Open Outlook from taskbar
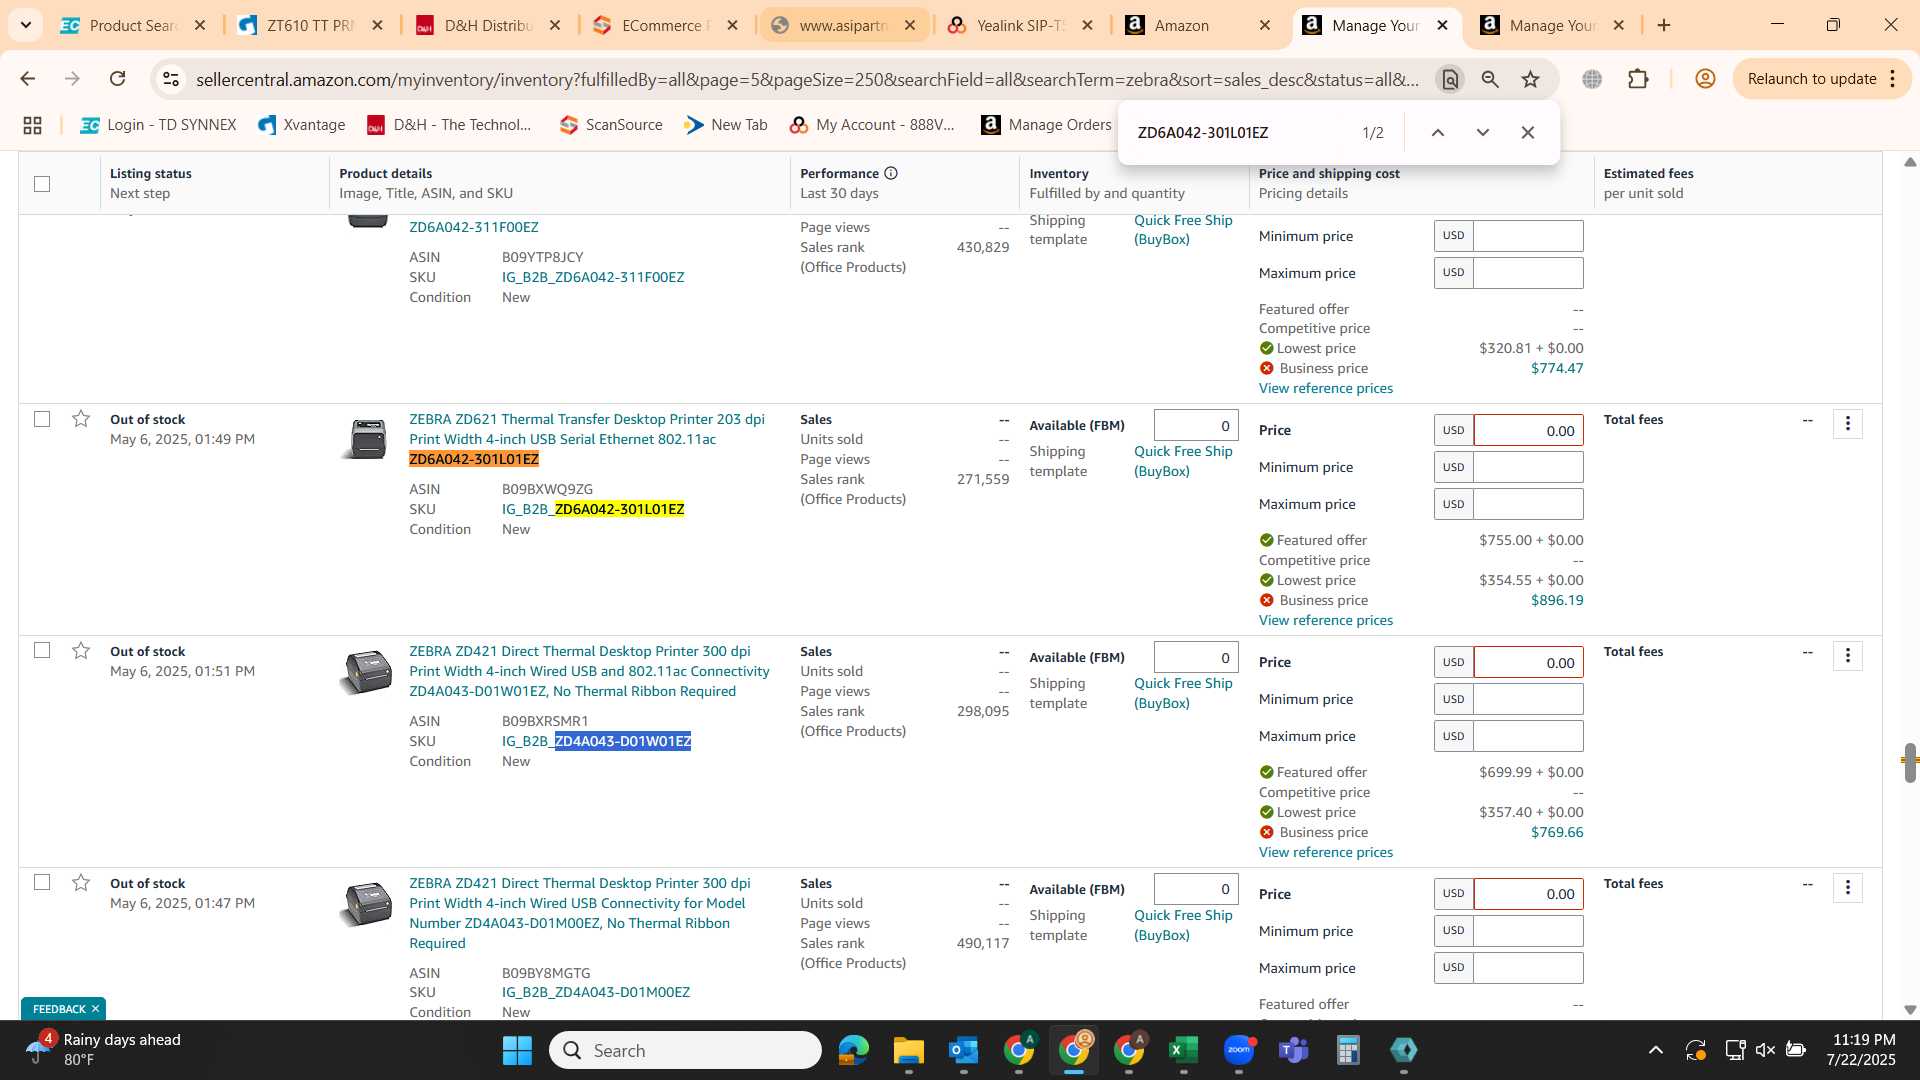Screen dimensions: 1920x1080 [x=964, y=1050]
